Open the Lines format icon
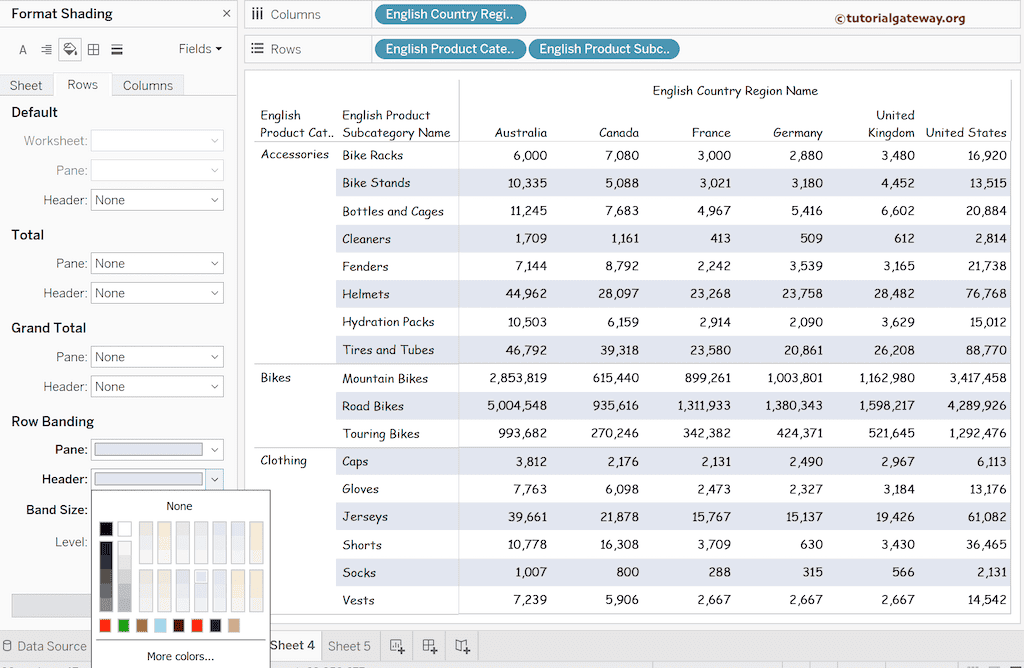 pyautogui.click(x=117, y=49)
